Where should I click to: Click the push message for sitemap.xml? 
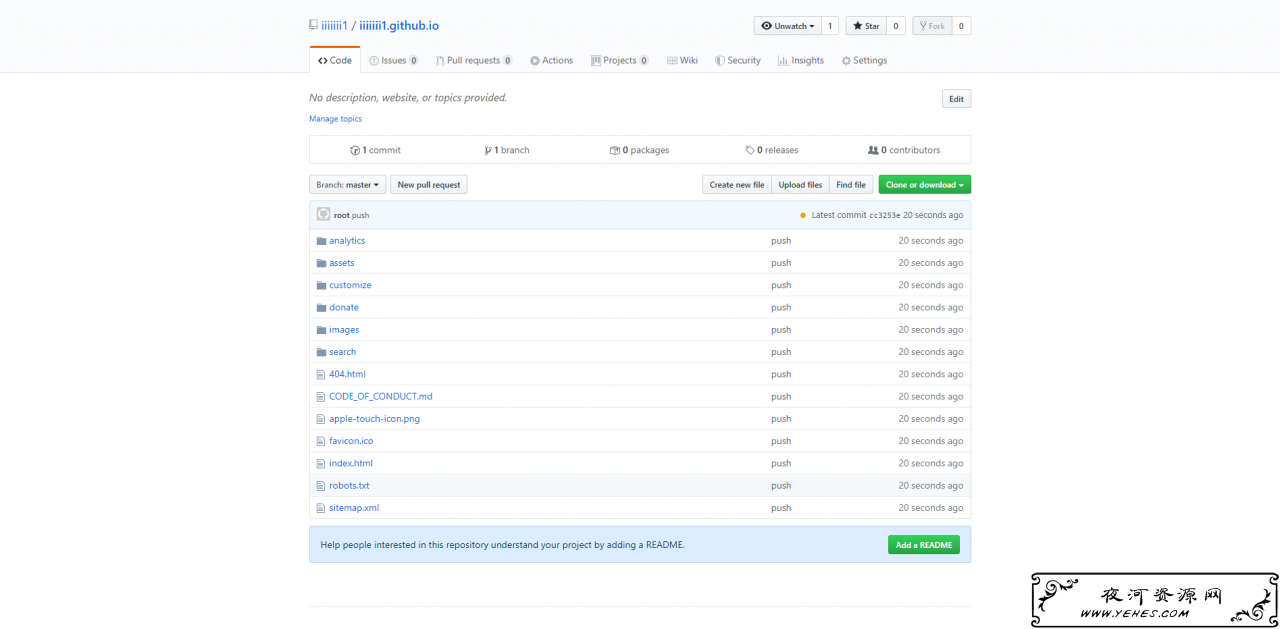tap(781, 508)
